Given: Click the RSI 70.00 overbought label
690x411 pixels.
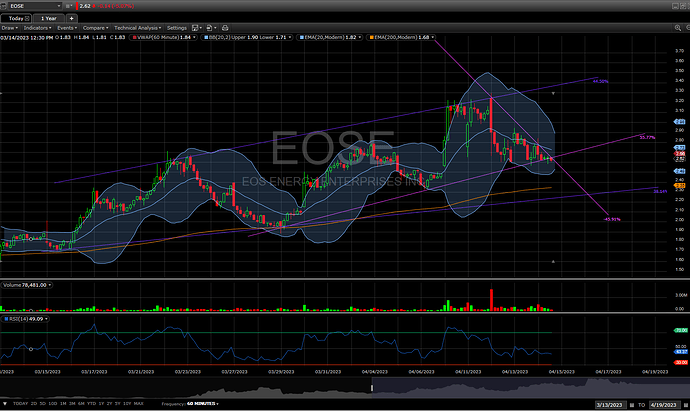Looking at the screenshot, I should tap(681, 330).
